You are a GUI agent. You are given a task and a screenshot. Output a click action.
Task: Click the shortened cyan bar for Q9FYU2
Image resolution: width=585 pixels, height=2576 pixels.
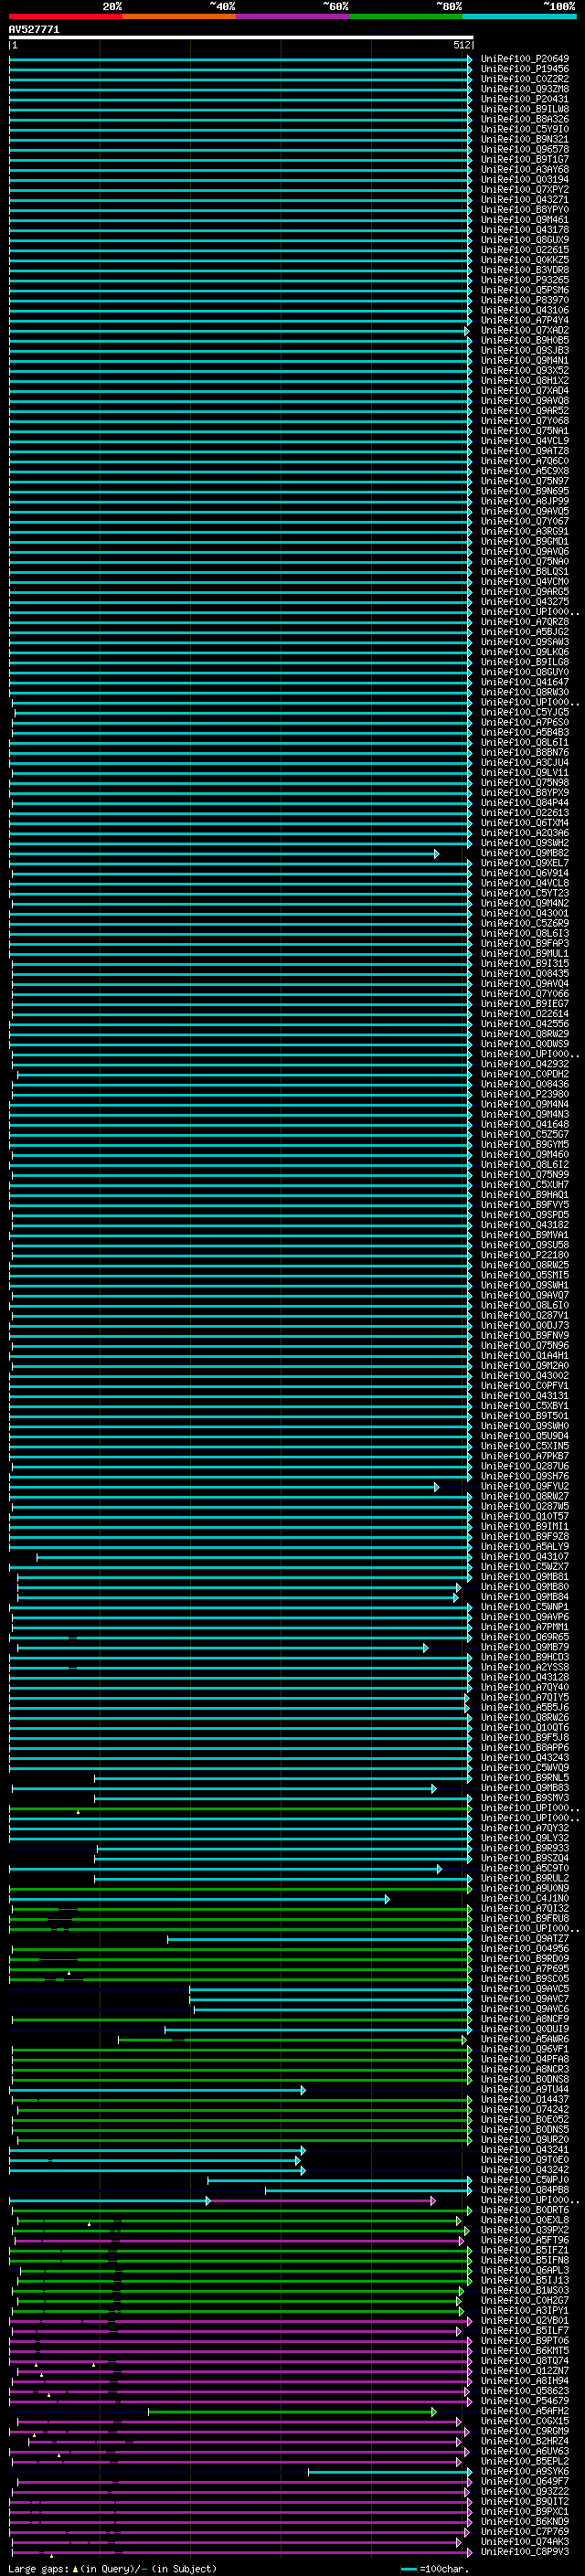(x=224, y=1487)
